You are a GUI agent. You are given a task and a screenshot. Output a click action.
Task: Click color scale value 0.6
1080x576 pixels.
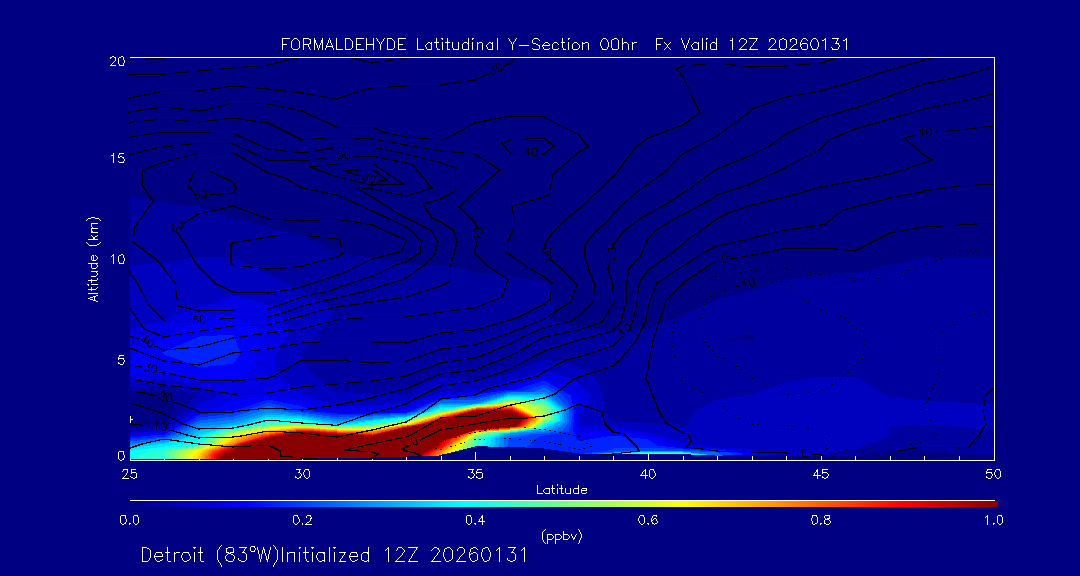click(648, 521)
